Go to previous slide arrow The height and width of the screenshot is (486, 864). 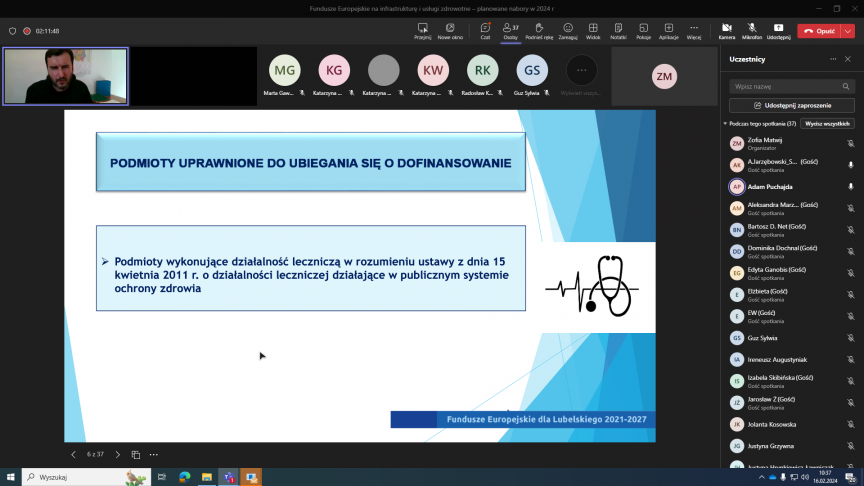pos(73,455)
